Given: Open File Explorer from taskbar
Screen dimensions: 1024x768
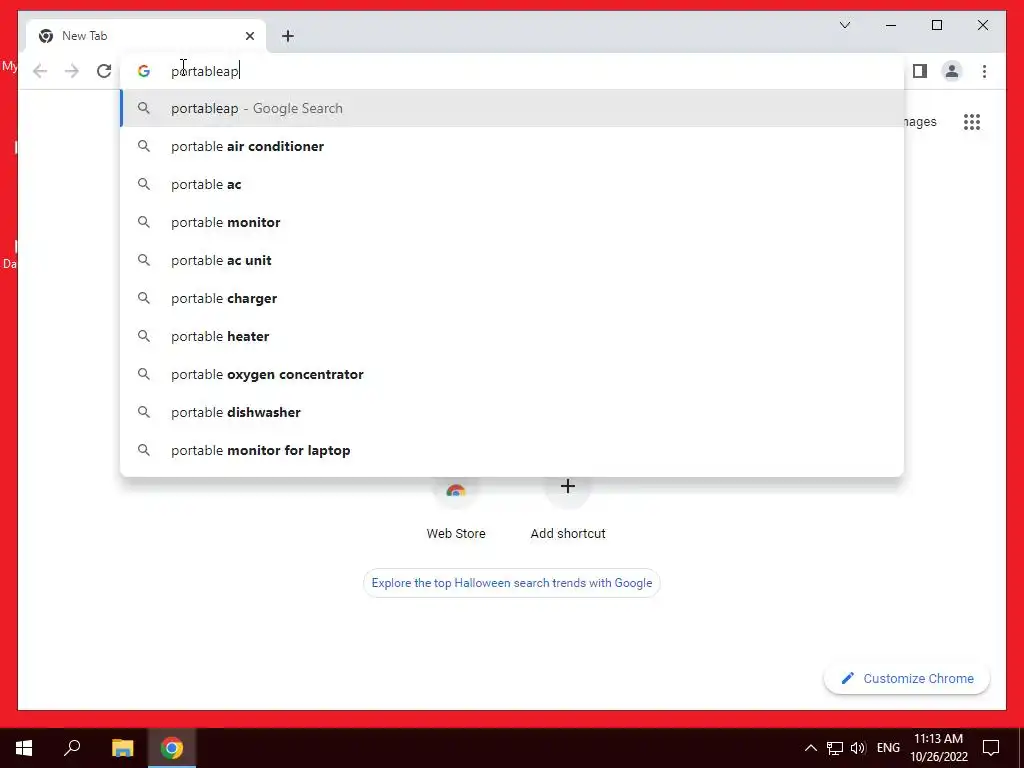Looking at the screenshot, I should coord(122,748).
